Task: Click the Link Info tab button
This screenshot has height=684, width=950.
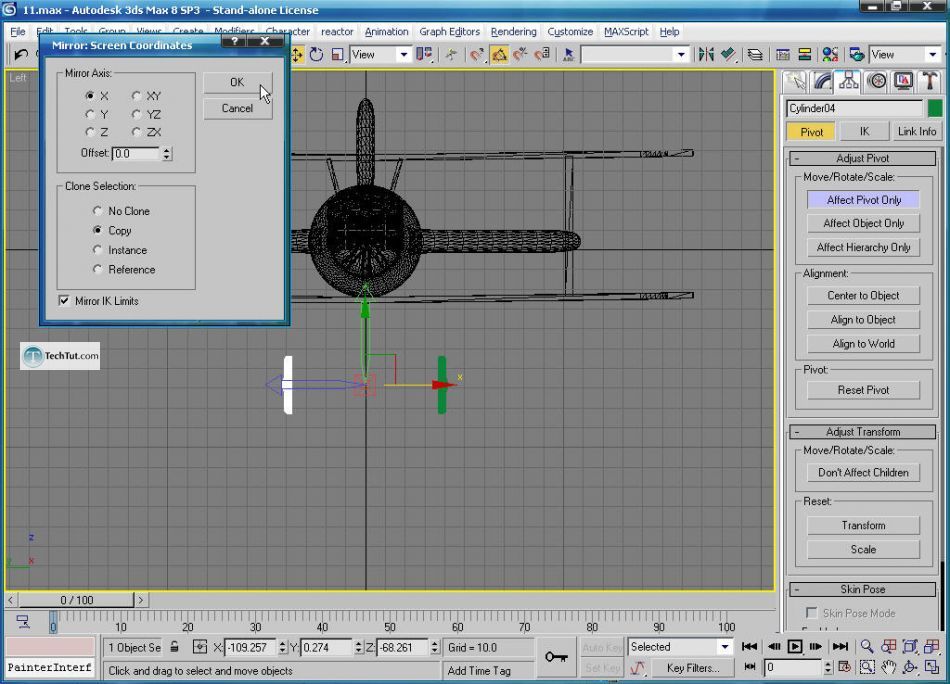Action: 916,131
